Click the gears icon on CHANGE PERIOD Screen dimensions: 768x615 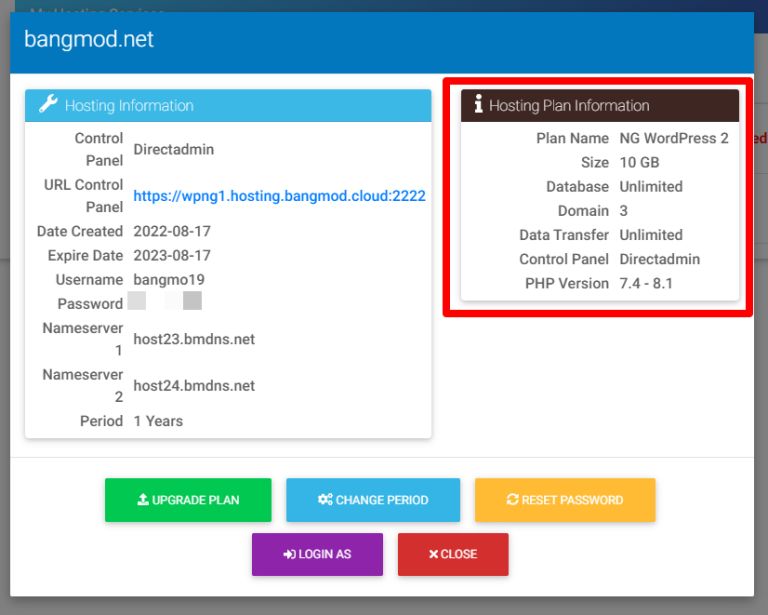(325, 499)
